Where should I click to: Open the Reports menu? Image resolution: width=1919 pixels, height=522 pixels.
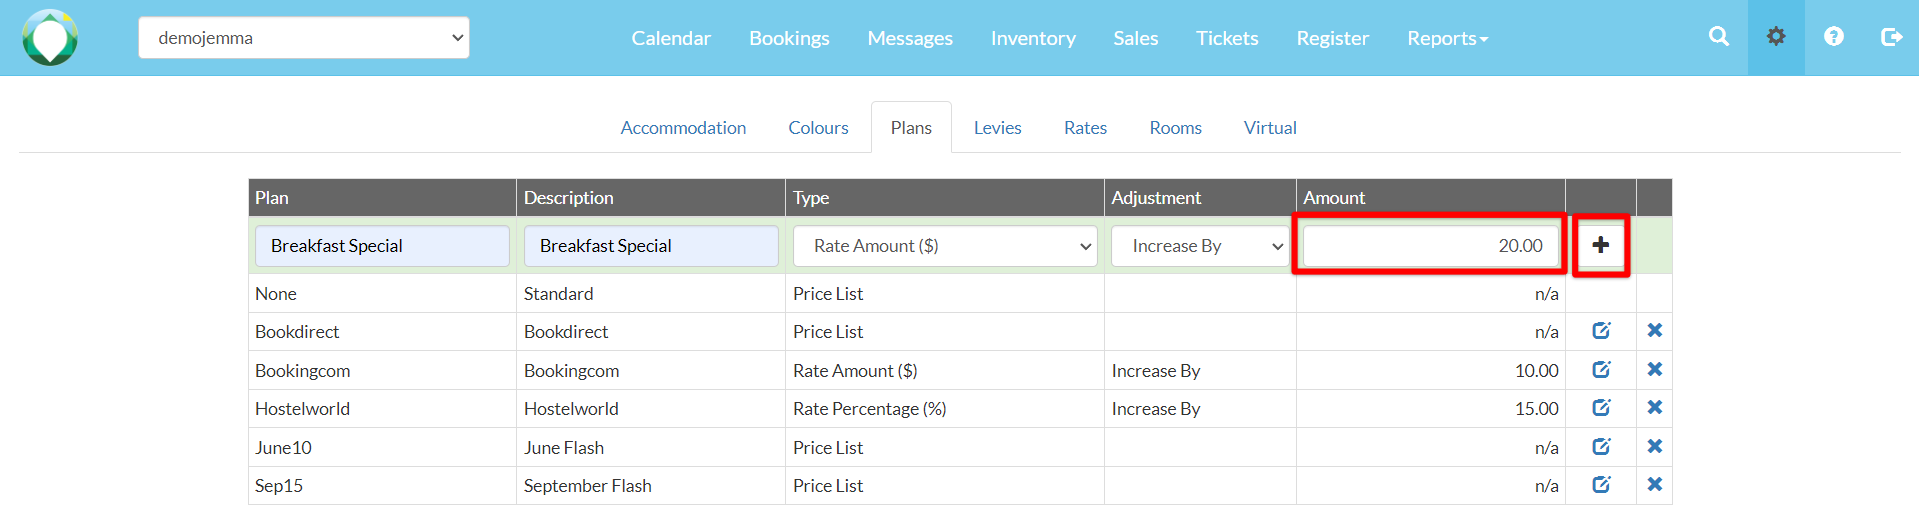point(1446,38)
